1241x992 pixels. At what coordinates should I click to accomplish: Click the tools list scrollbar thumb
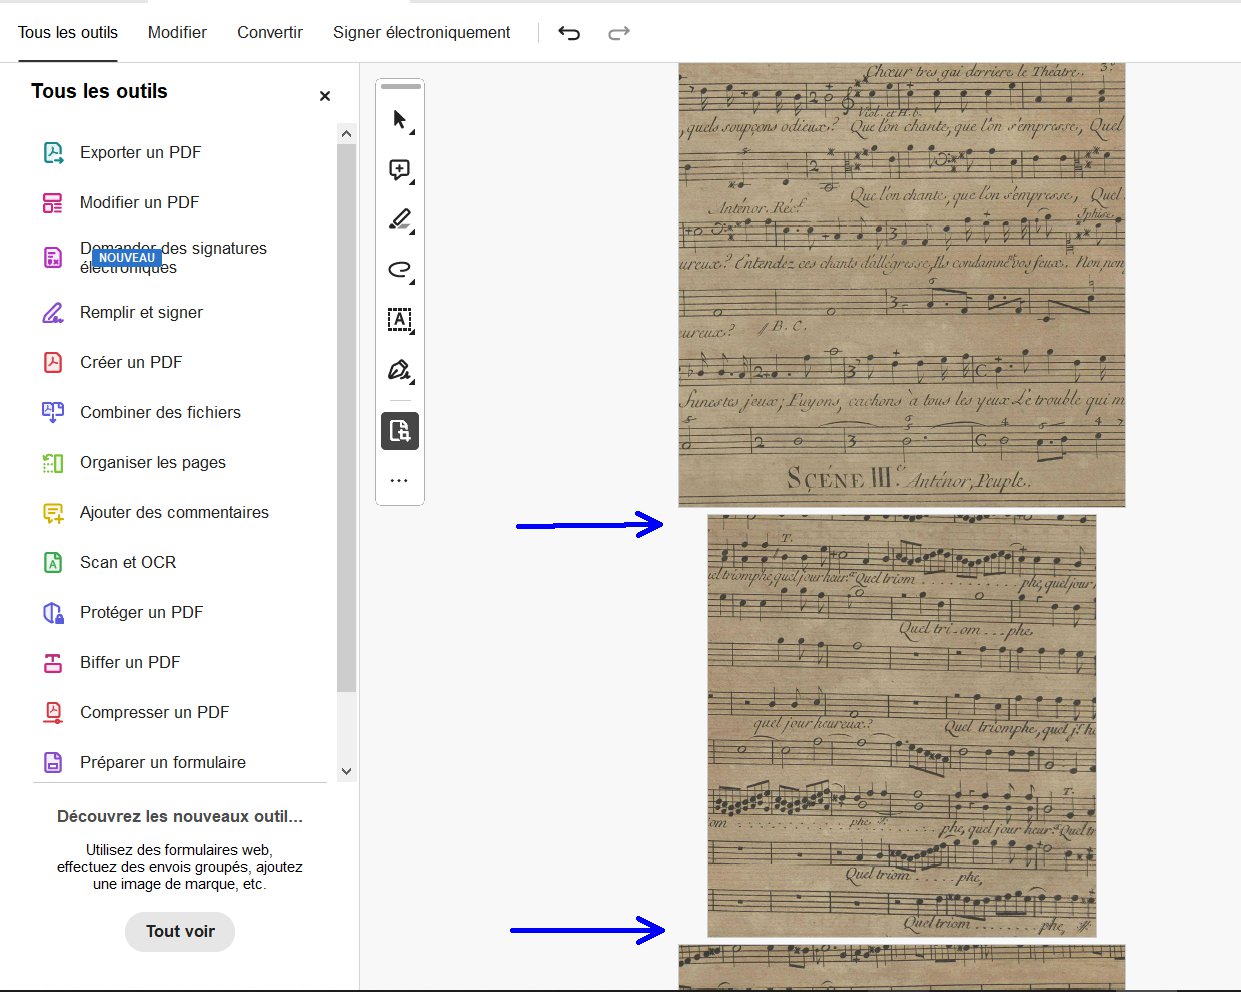[x=346, y=418]
